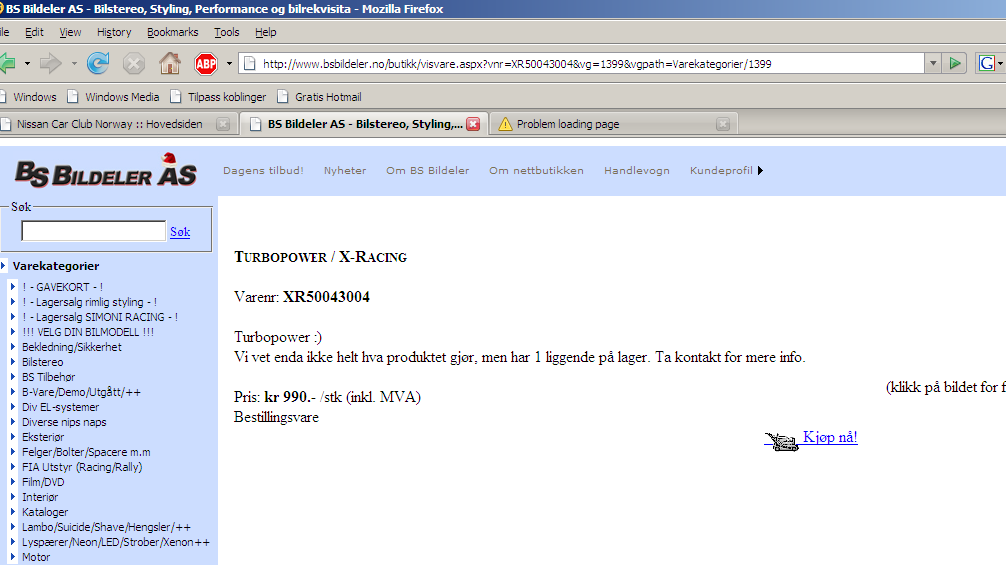The image size is (1006, 565).
Task: Close the Nissan Car Club Norway tab
Action: point(223,124)
